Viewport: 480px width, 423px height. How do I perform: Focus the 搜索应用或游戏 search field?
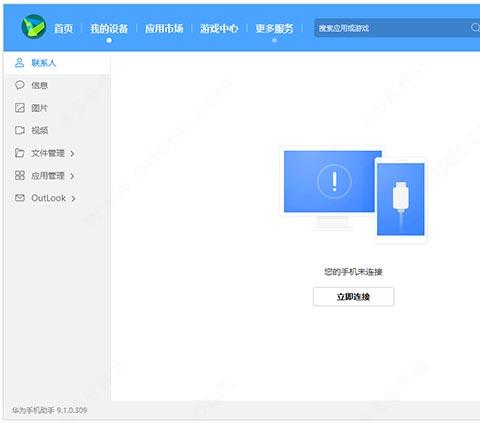[397, 28]
